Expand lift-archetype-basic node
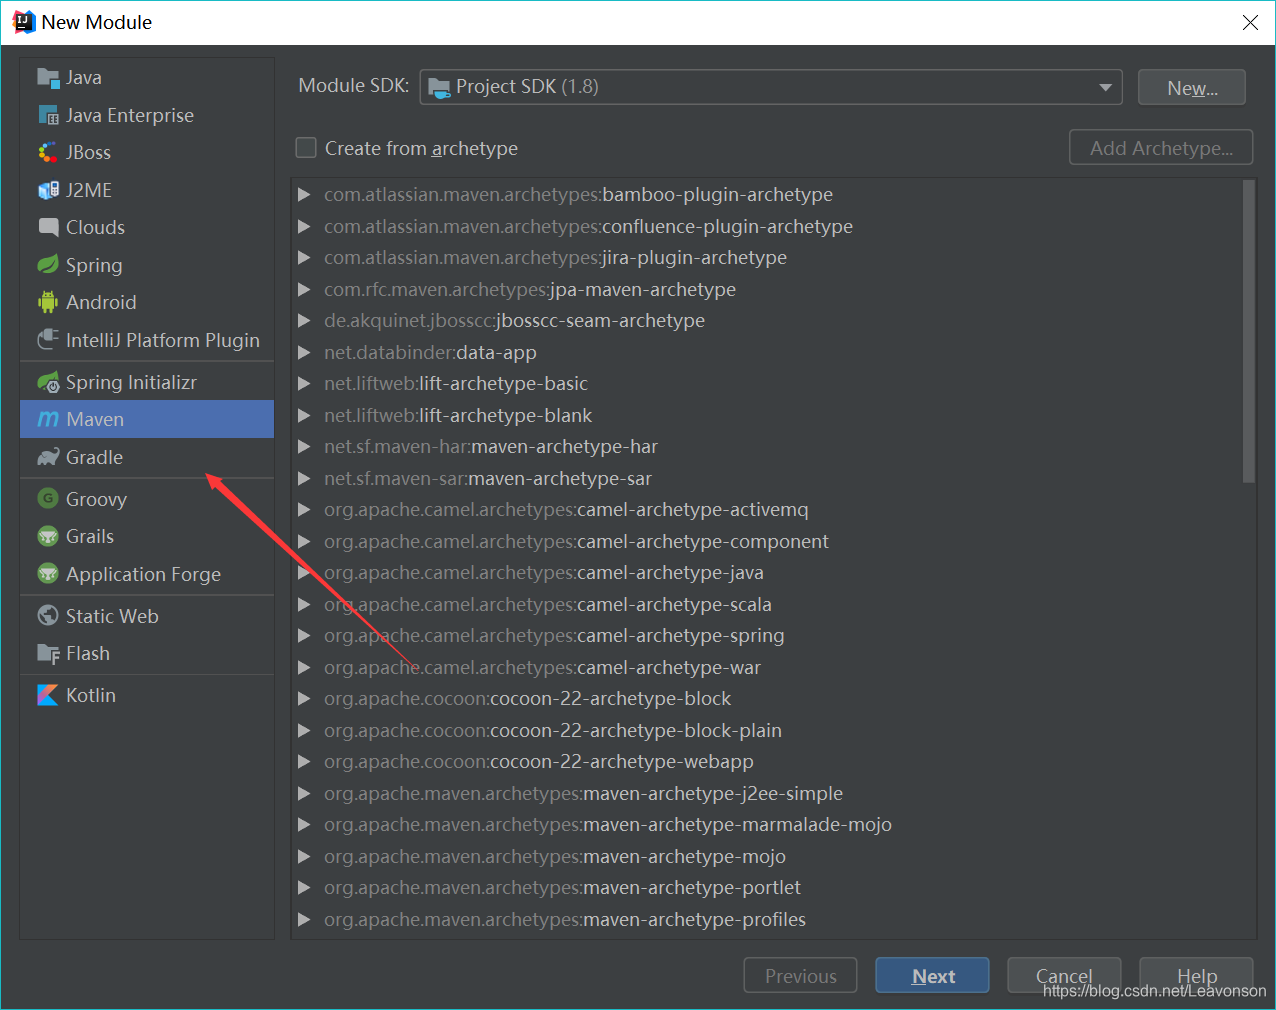Image resolution: width=1276 pixels, height=1010 pixels. click(x=304, y=384)
